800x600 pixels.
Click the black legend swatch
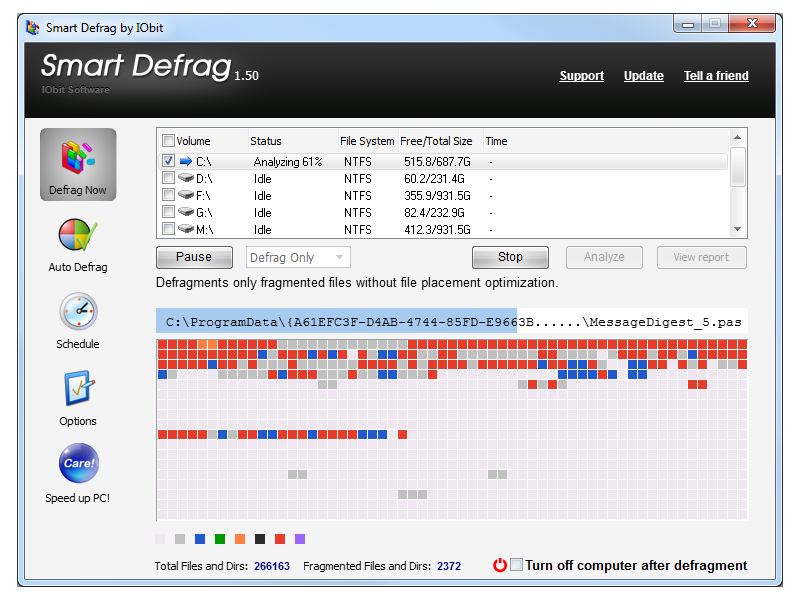(260, 539)
